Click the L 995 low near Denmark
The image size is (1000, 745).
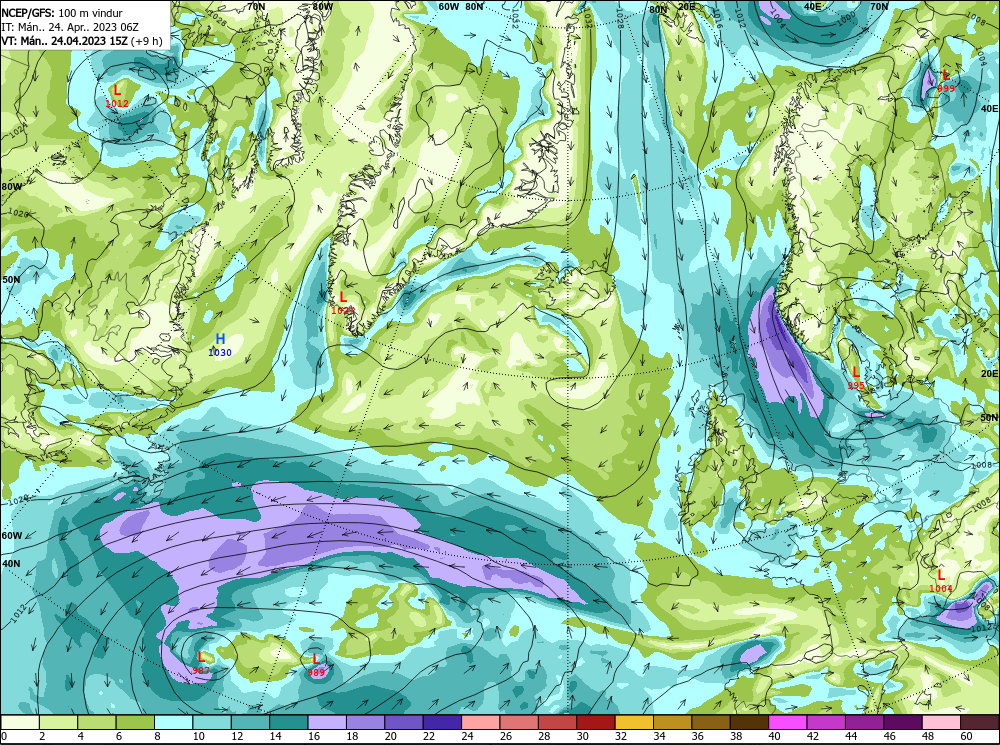856,378
